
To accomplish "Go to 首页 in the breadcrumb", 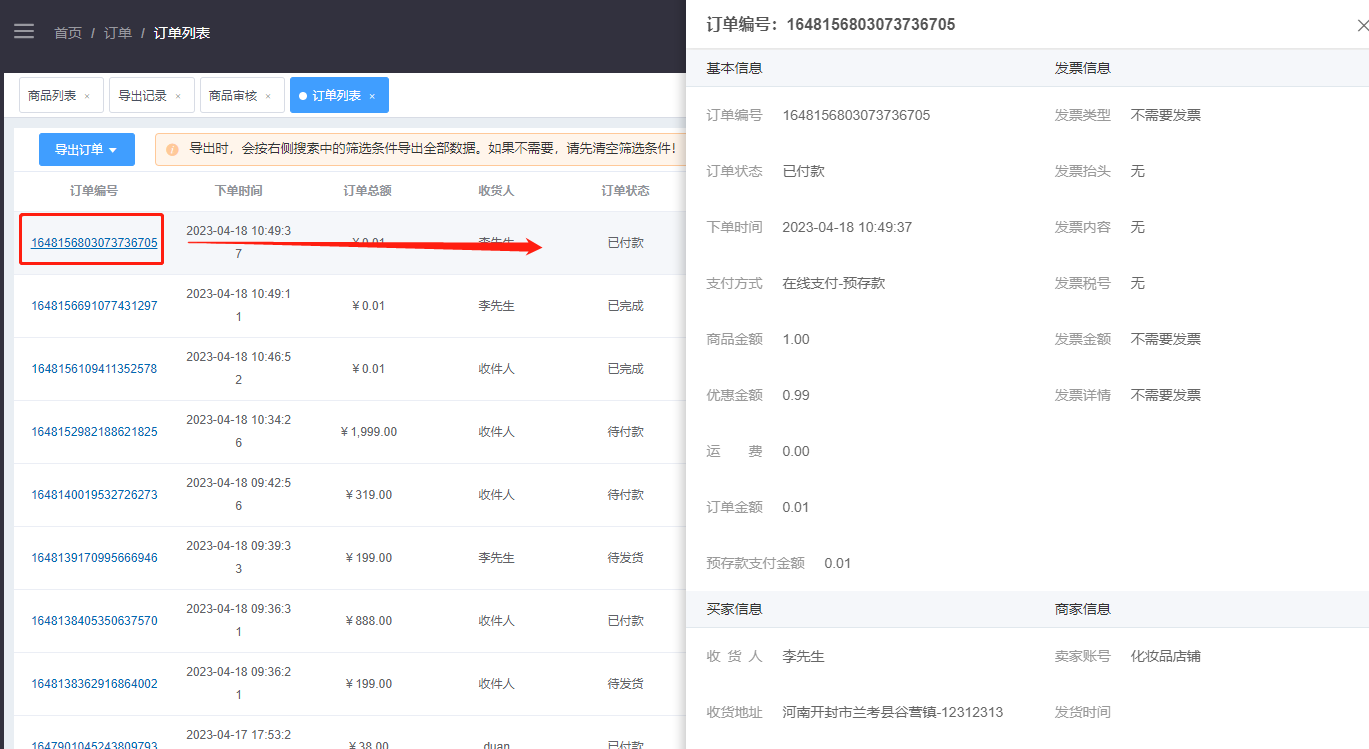I will click(x=68, y=33).
